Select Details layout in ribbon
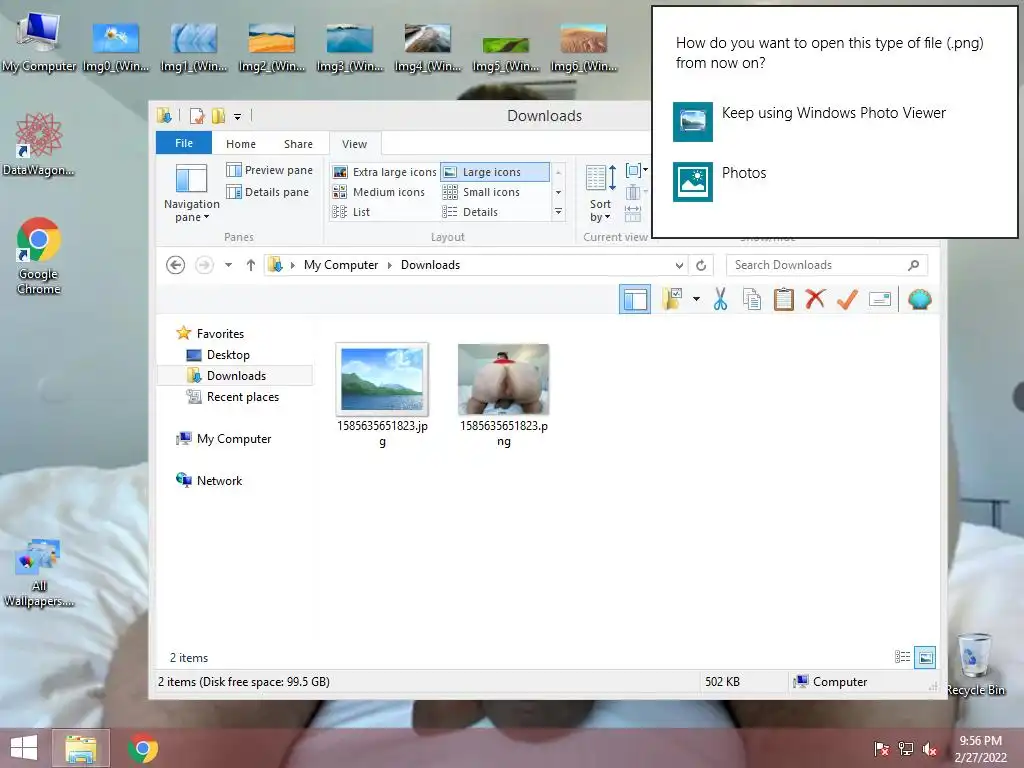 point(470,212)
